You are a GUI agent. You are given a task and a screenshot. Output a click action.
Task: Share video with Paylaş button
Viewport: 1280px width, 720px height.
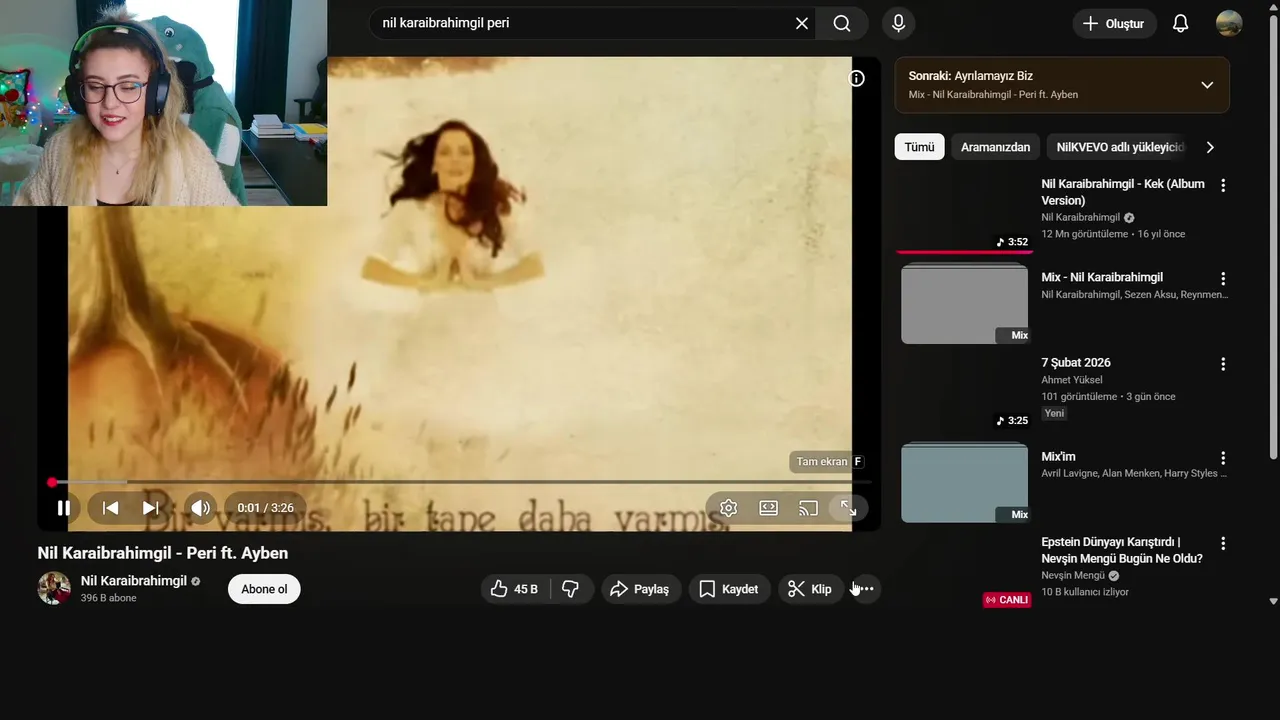click(x=641, y=589)
